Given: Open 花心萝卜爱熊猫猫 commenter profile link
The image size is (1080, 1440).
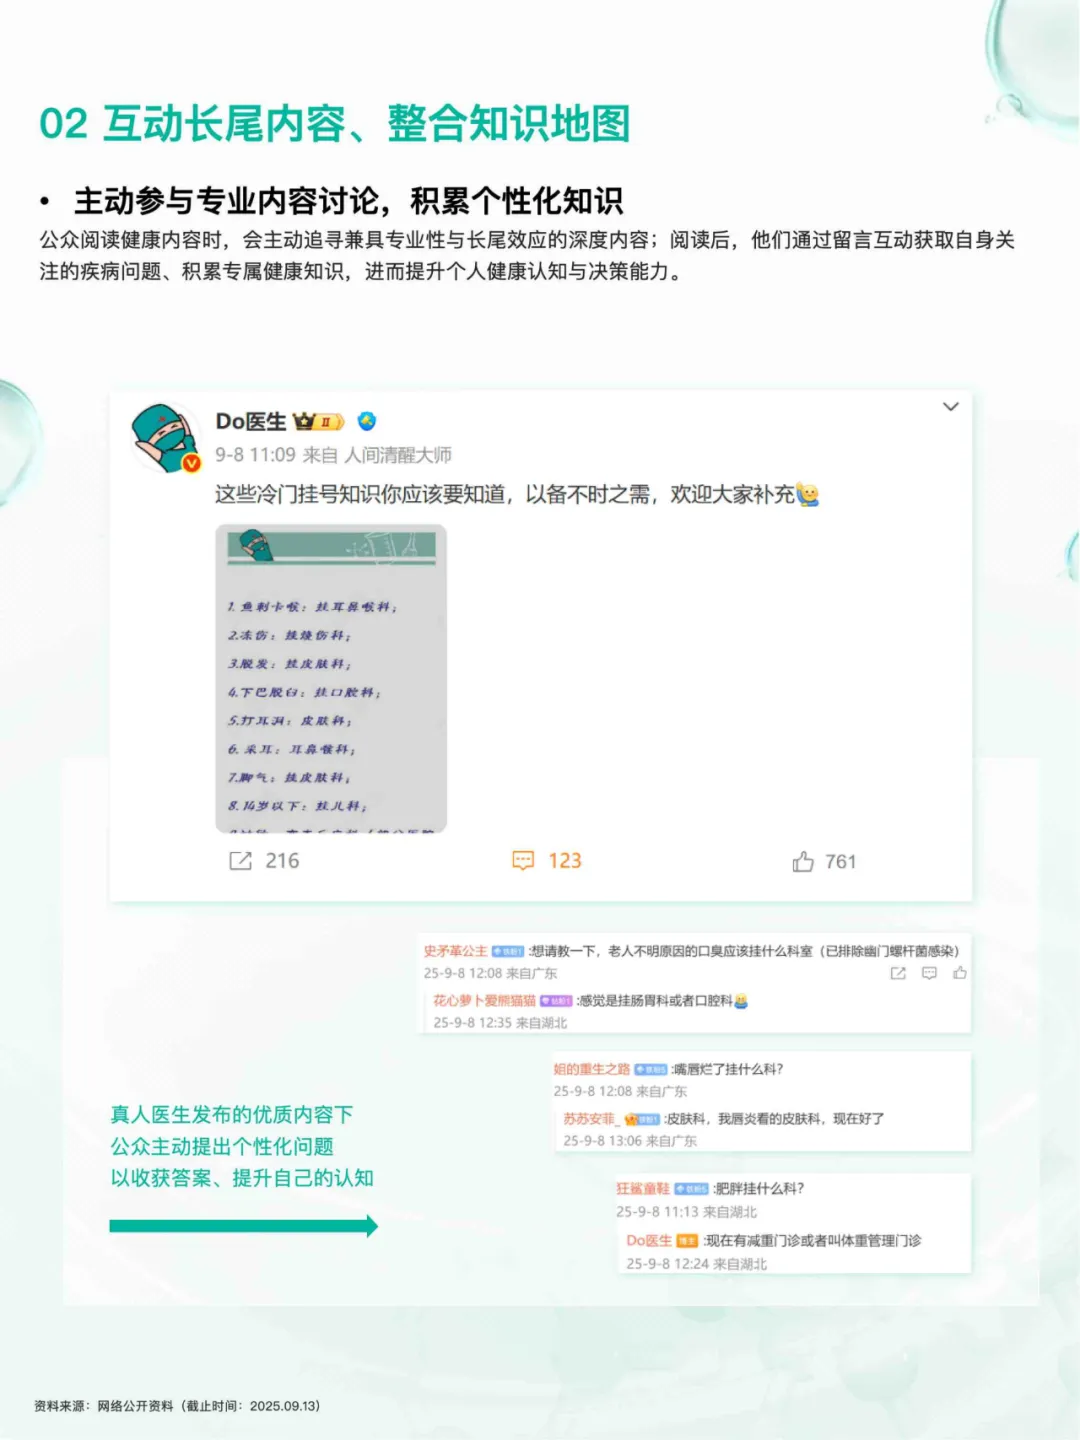Looking at the screenshot, I should 484,1000.
